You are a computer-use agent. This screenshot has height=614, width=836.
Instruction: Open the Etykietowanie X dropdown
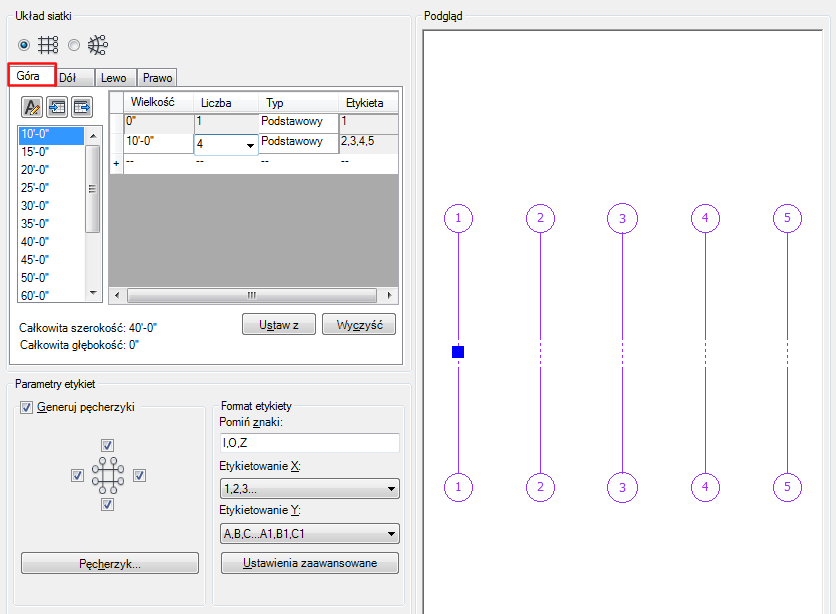coord(310,488)
